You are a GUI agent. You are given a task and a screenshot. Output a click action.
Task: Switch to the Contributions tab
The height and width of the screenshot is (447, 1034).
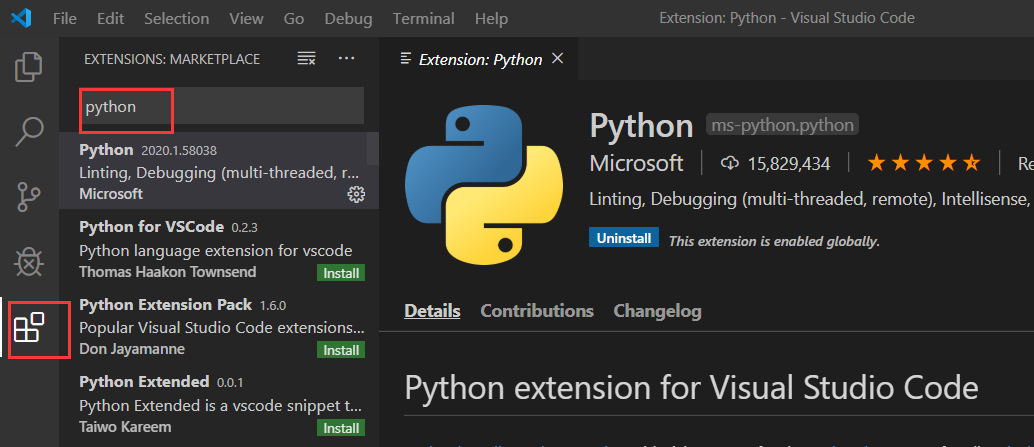537,311
